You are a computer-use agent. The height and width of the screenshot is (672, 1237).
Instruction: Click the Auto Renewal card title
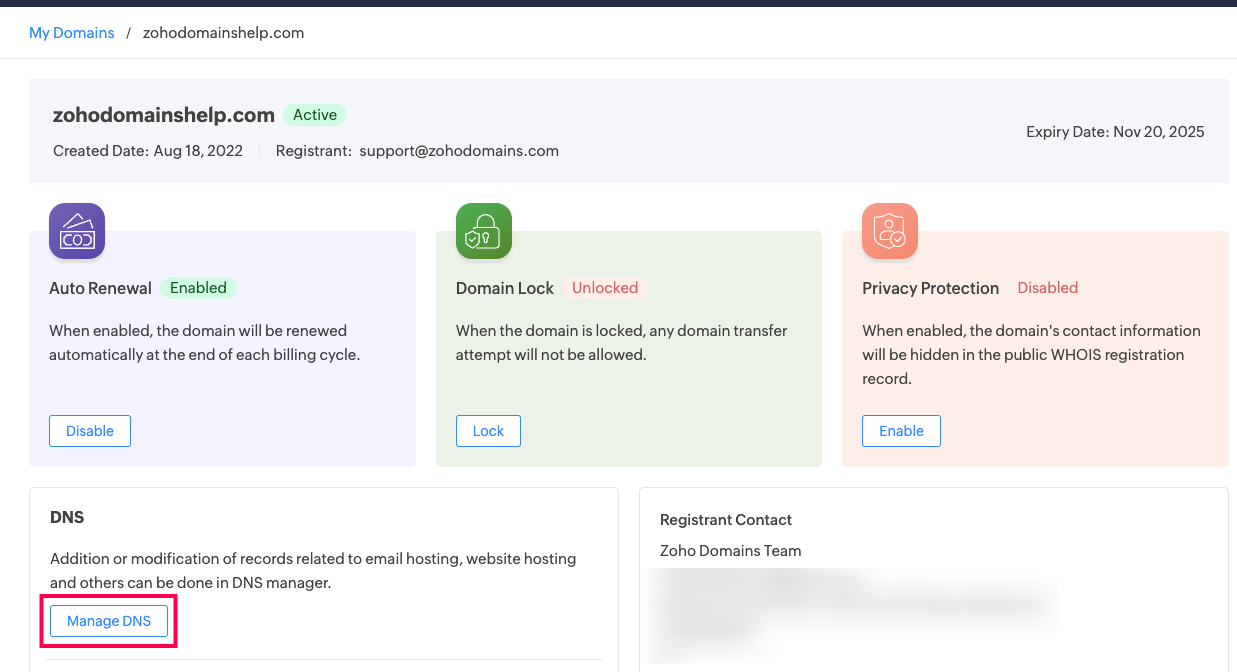pyautogui.click(x=100, y=288)
